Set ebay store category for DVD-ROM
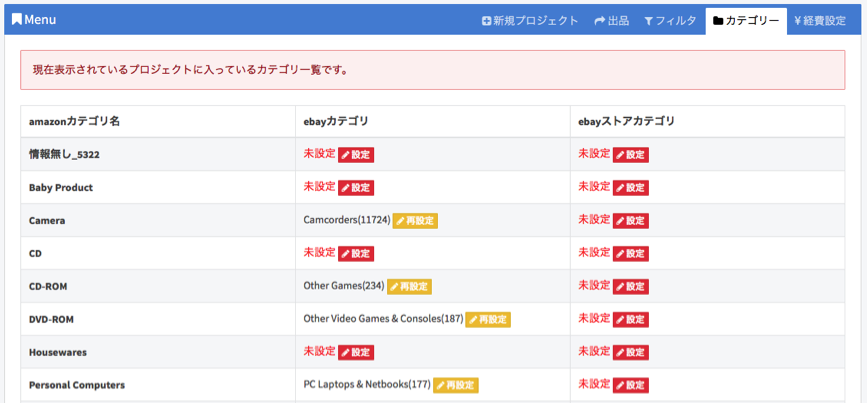Image resolution: width=867 pixels, height=403 pixels. pos(631,320)
